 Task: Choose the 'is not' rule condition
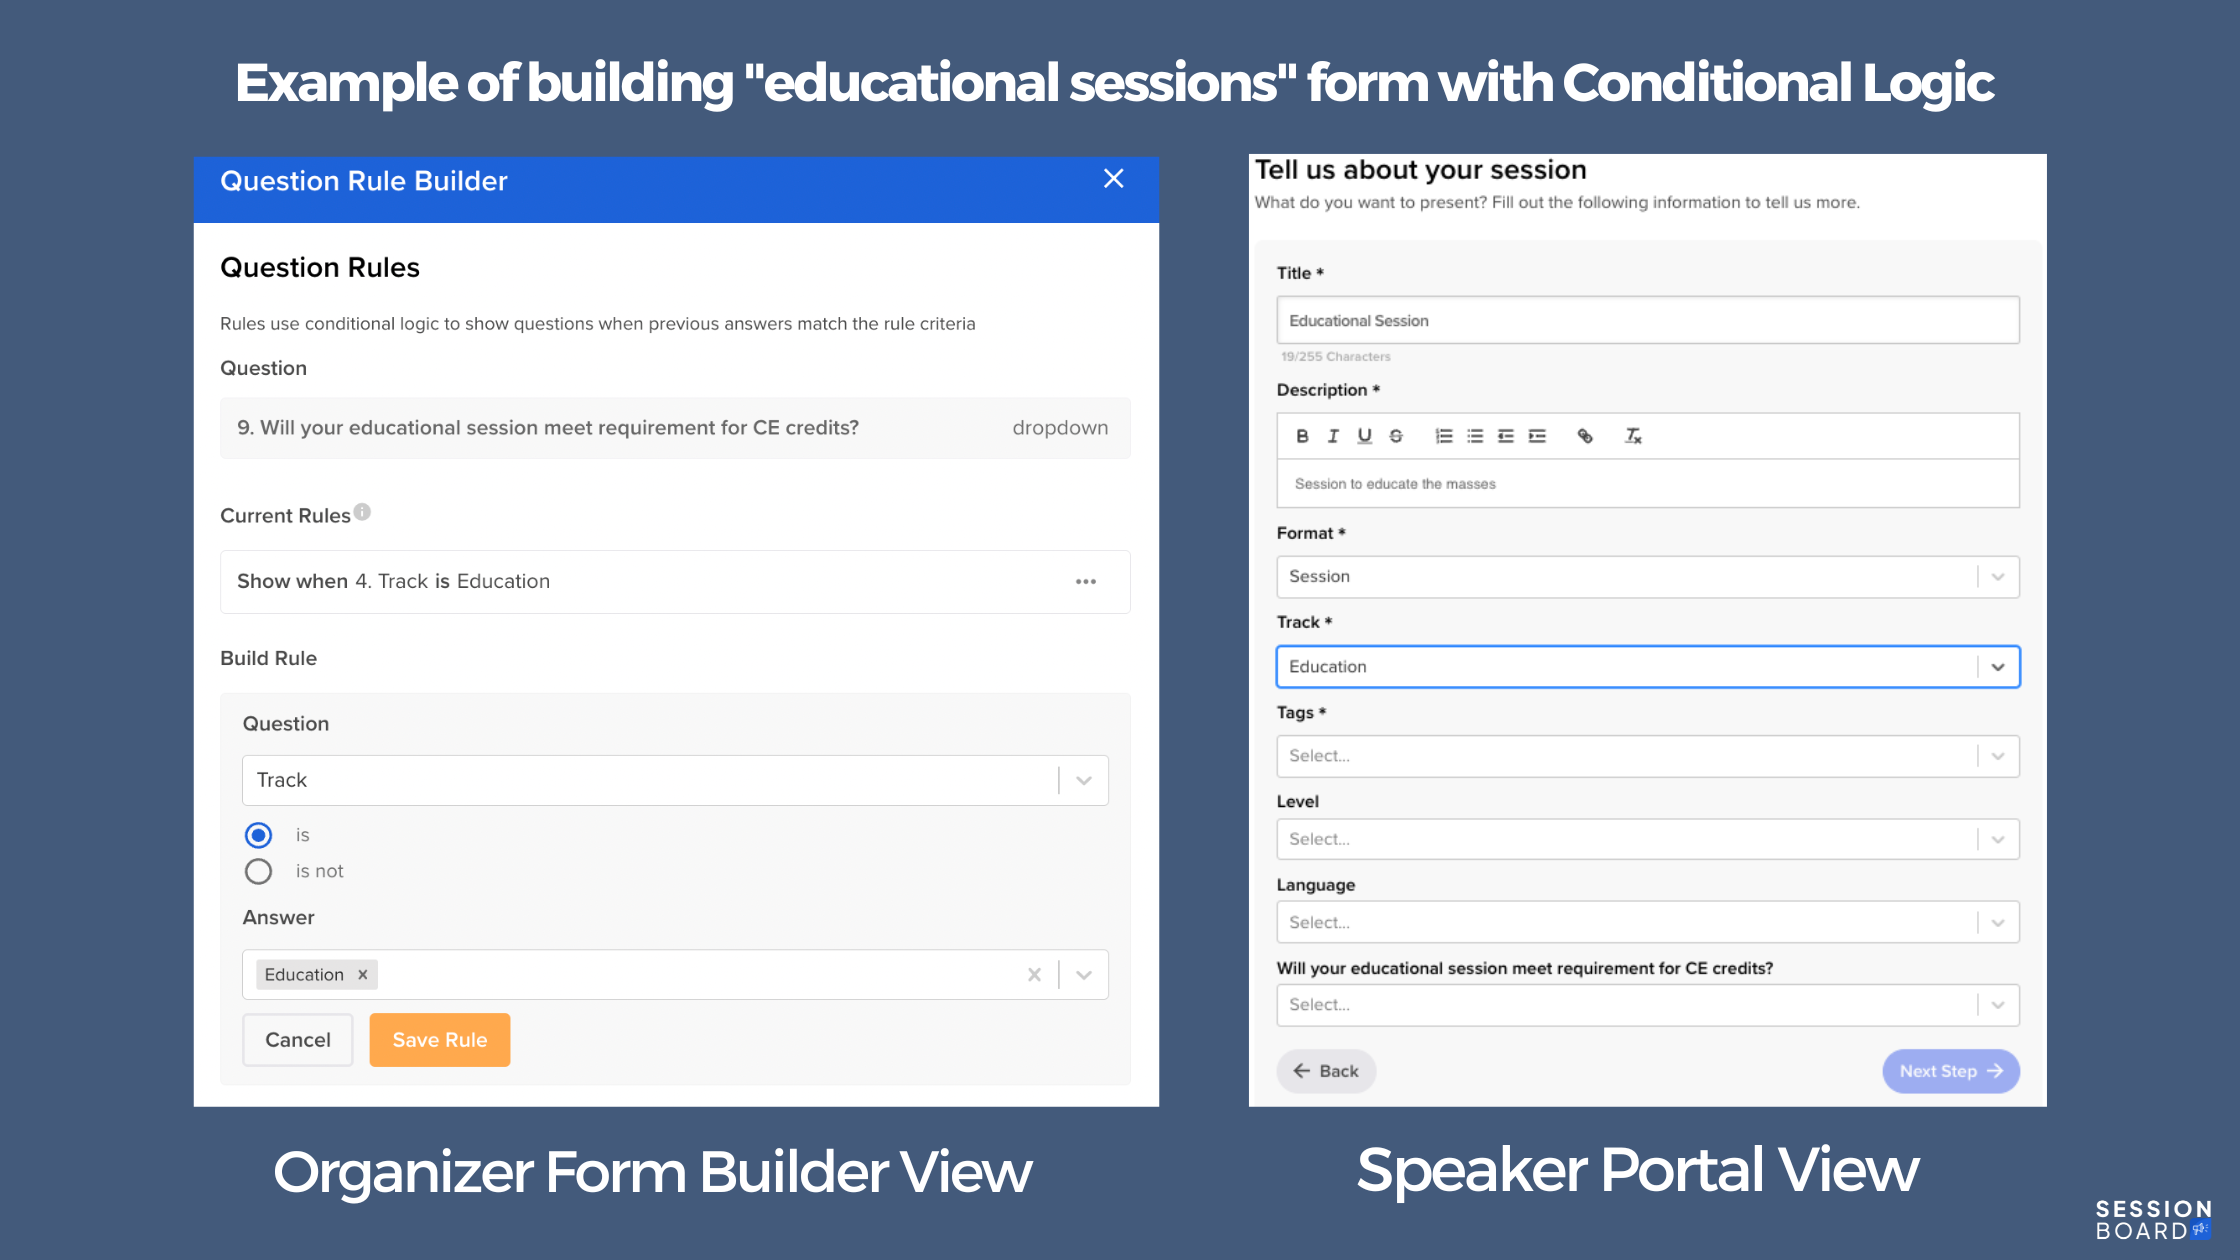(258, 871)
